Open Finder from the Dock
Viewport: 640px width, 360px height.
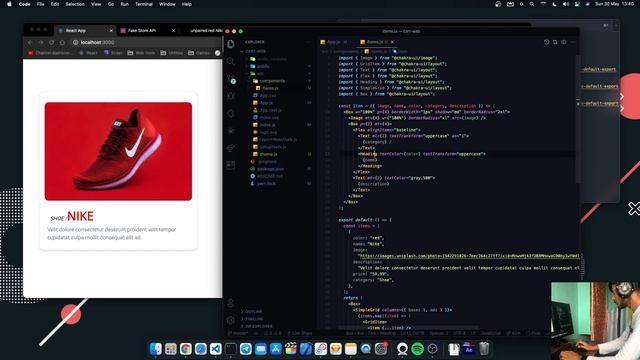click(156, 349)
